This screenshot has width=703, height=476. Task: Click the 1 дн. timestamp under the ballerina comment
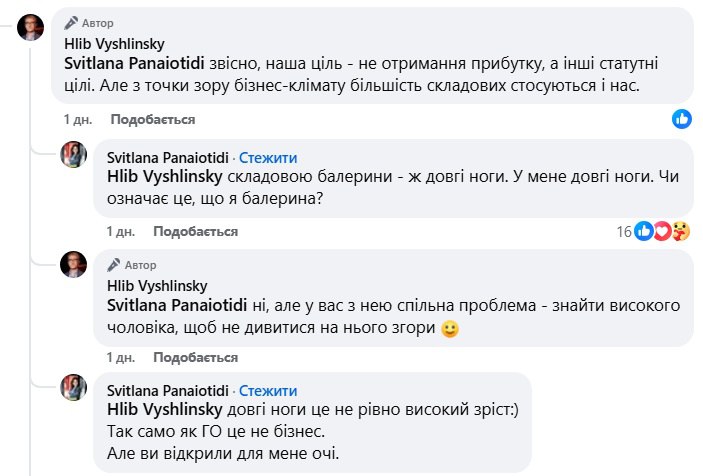pyautogui.click(x=121, y=231)
